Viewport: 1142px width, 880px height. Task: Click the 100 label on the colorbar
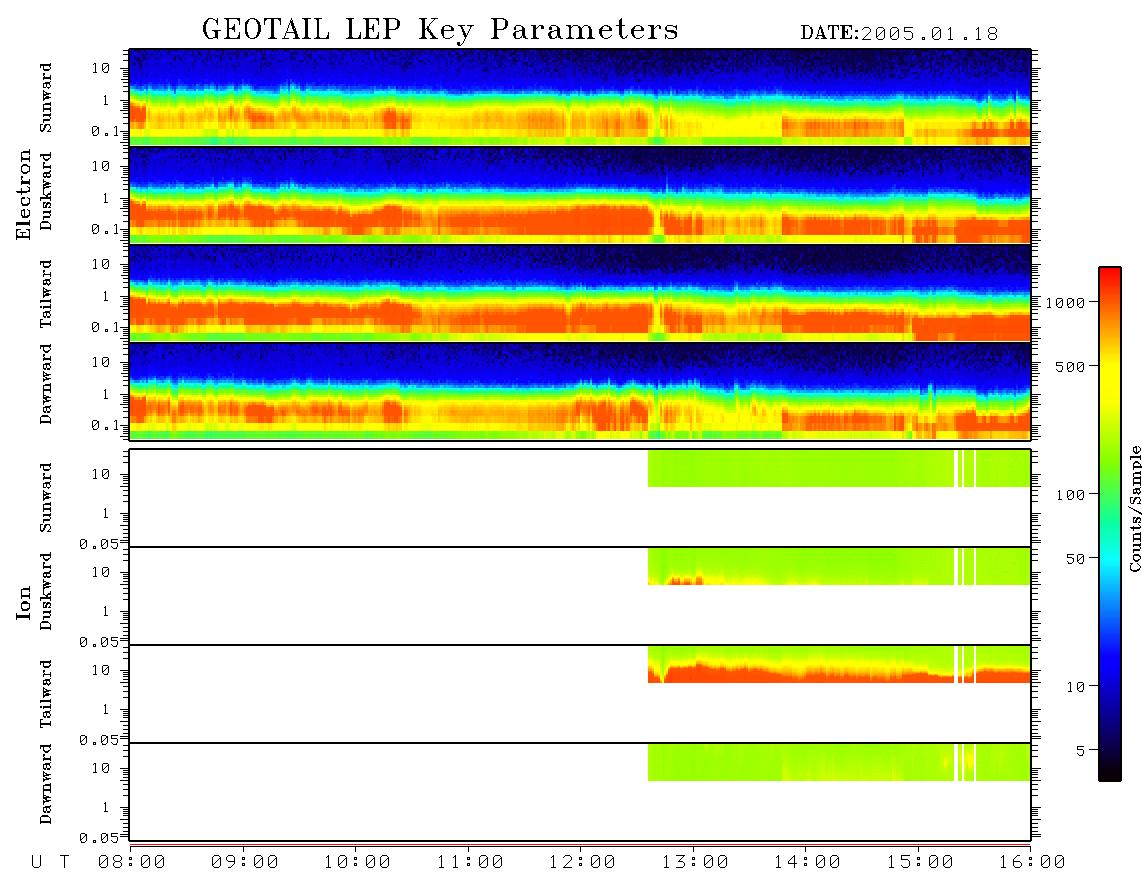1070,495
